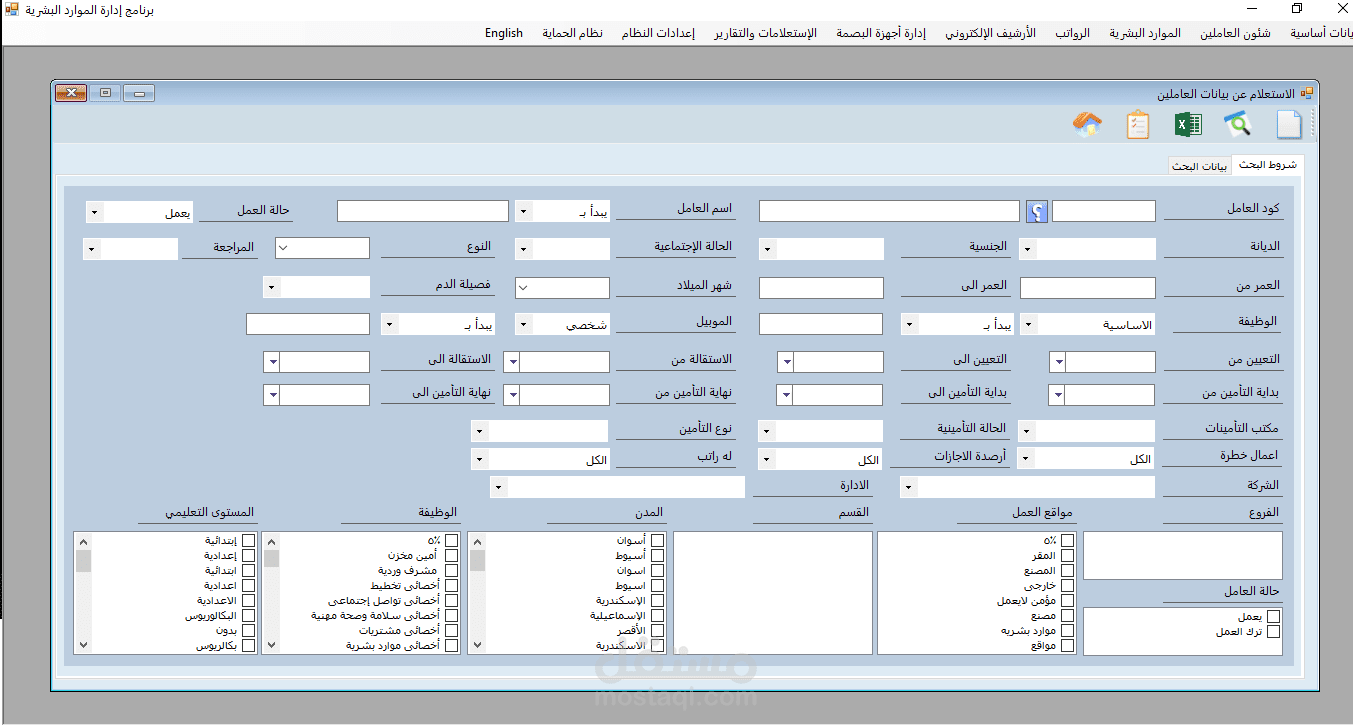Viewport: 1353px width, 726px height.
Task: Open the إعدادات النظام menu
Action: 658,33
